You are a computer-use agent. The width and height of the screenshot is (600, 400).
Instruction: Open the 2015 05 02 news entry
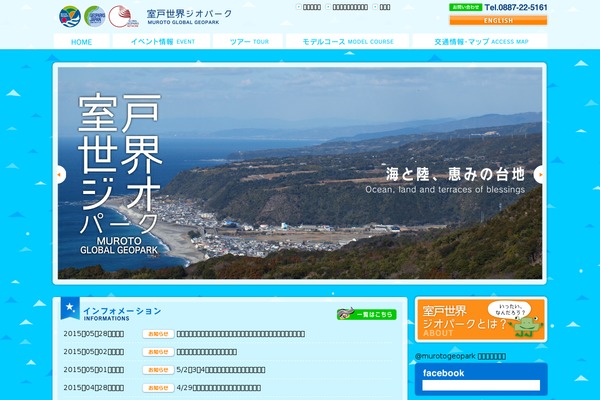(207, 352)
